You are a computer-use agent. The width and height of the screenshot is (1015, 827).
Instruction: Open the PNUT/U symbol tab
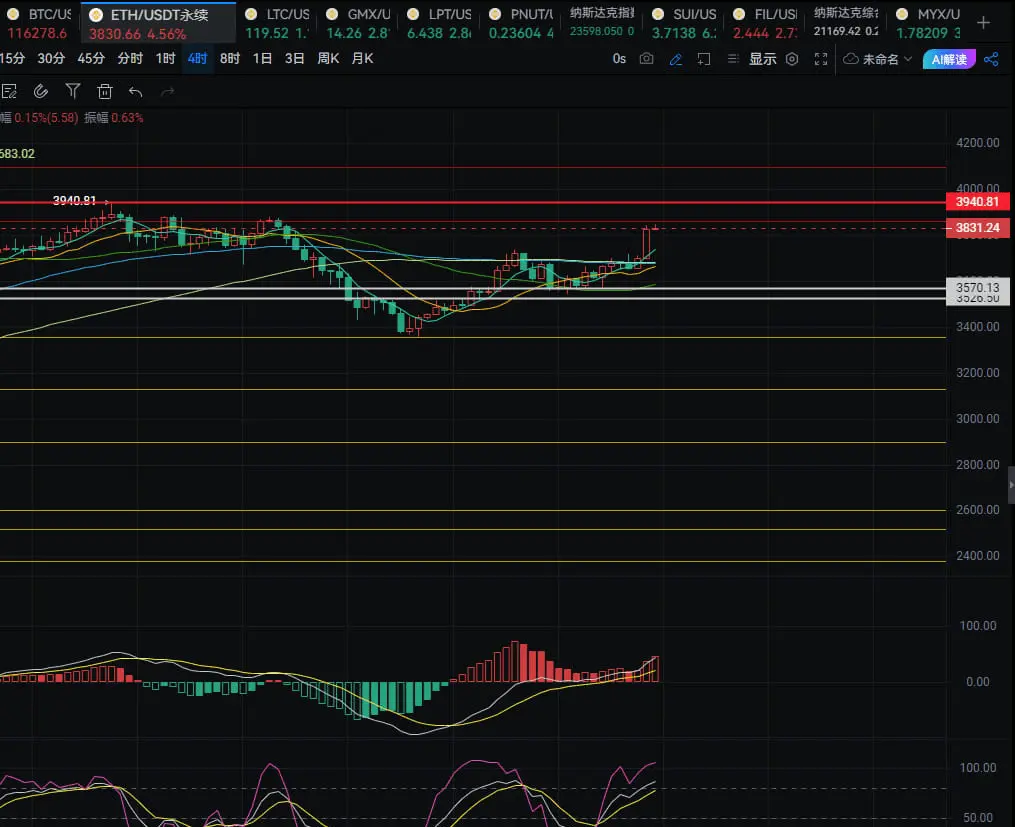(521, 23)
